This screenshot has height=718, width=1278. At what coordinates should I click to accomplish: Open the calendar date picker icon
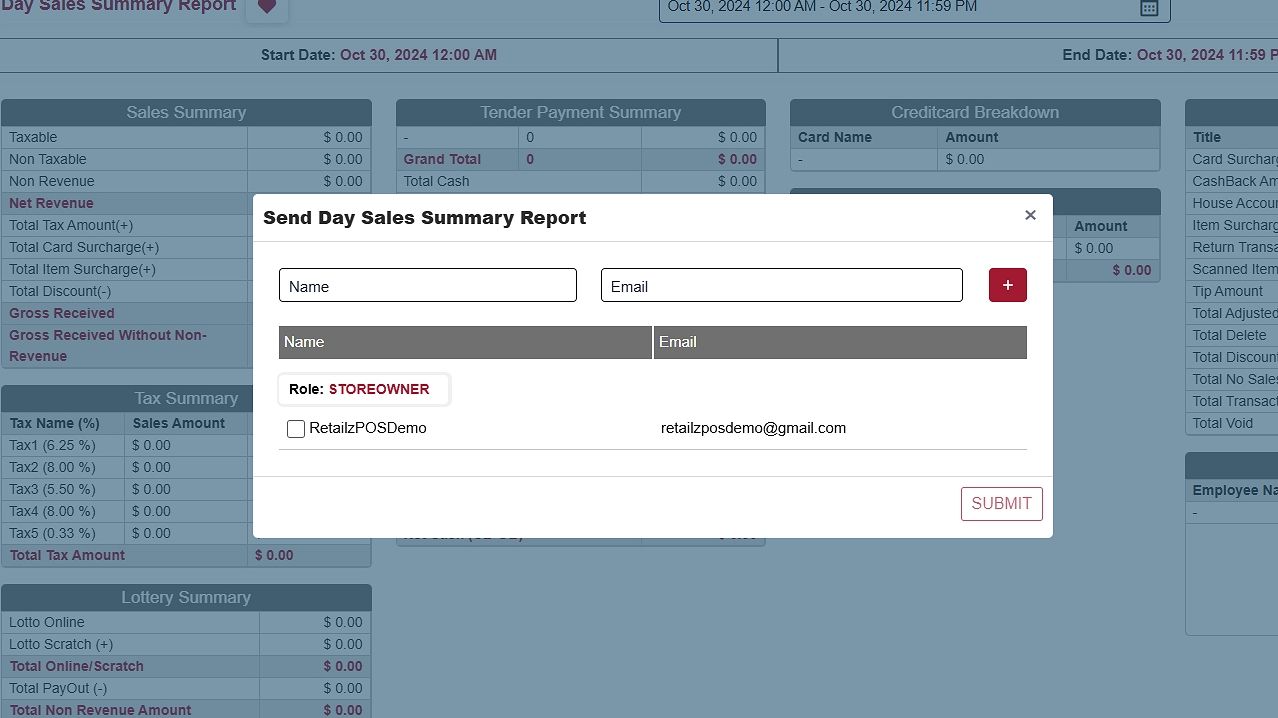tap(1149, 8)
